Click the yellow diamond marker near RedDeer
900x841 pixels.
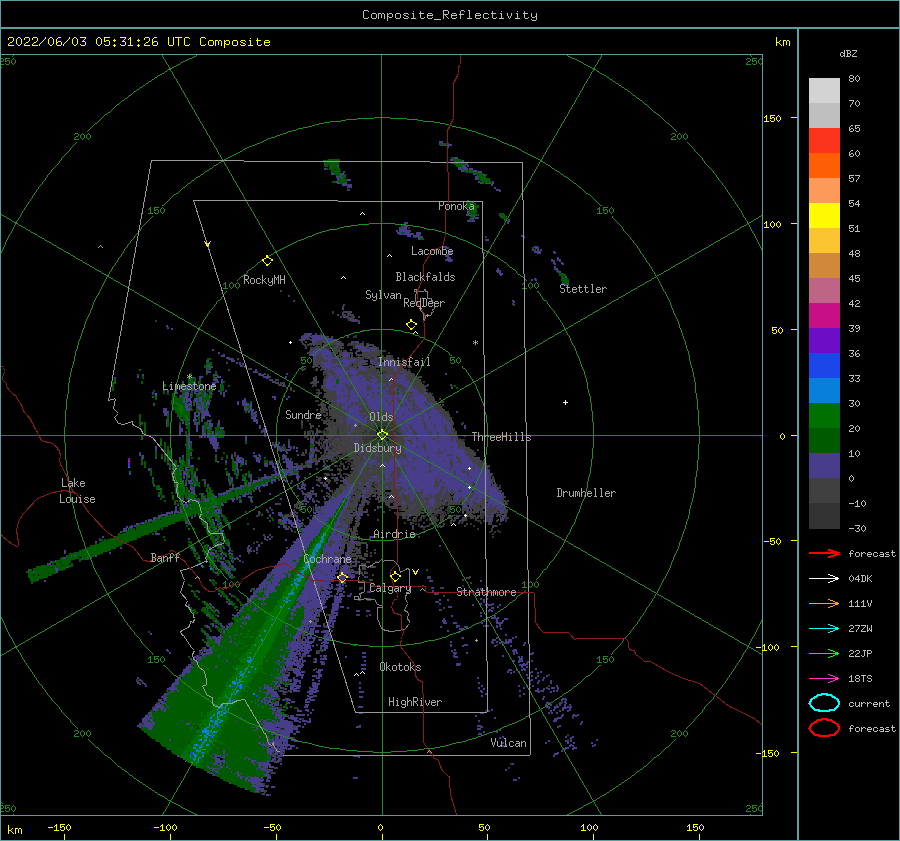click(411, 324)
